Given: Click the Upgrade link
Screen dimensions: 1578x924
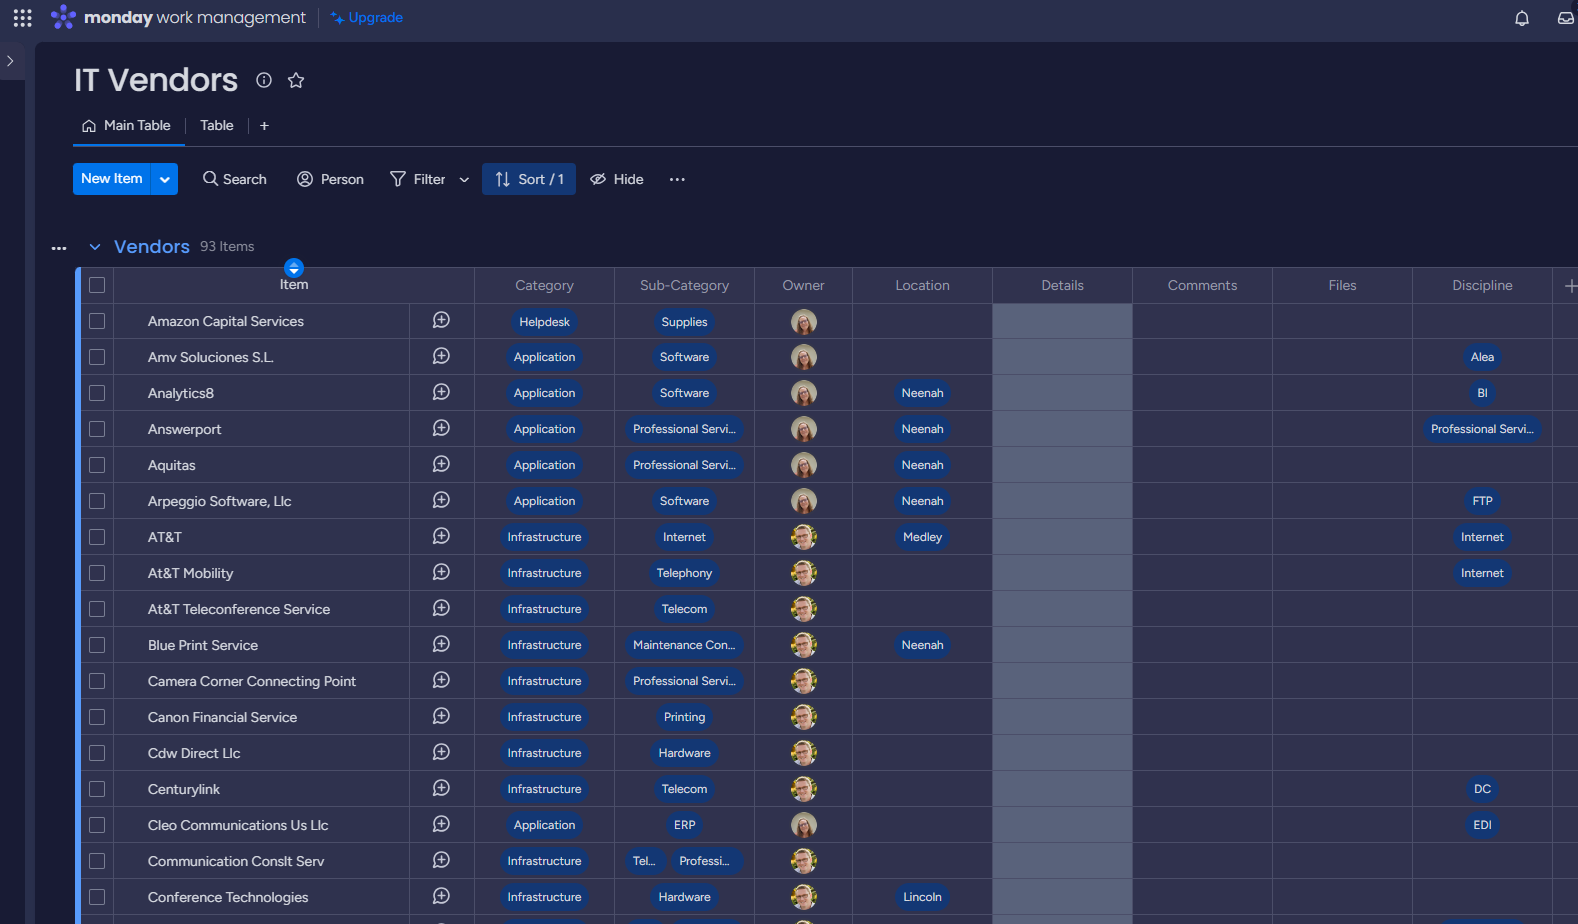Looking at the screenshot, I should click(x=367, y=18).
